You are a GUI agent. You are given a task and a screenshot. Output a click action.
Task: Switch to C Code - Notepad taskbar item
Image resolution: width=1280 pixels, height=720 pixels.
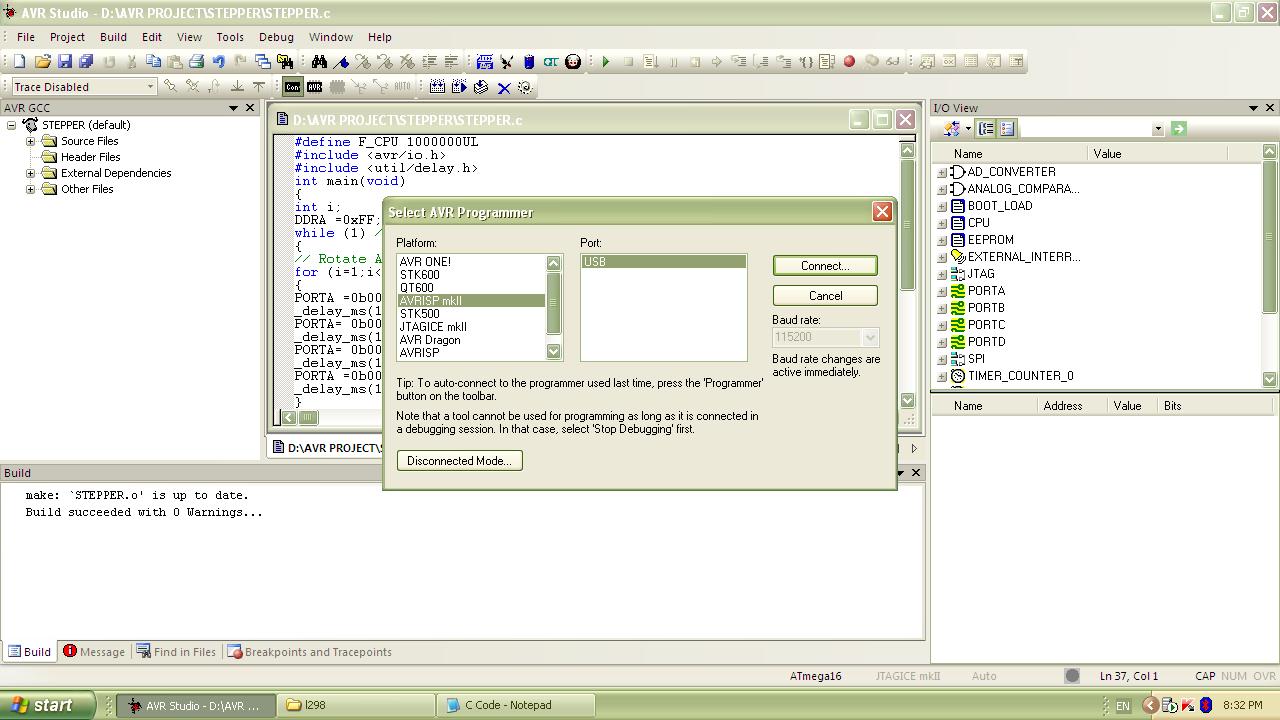pyautogui.click(x=517, y=705)
